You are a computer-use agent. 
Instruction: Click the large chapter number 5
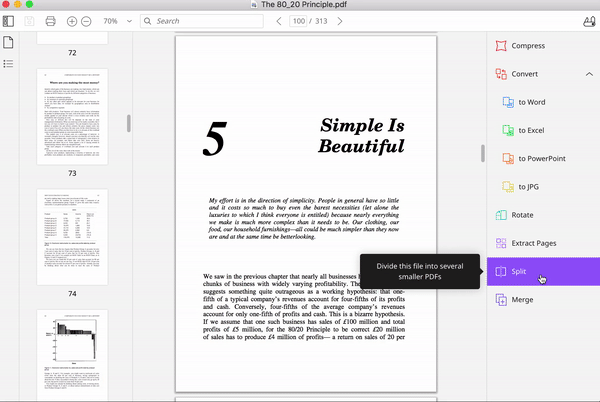pyautogui.click(x=215, y=138)
